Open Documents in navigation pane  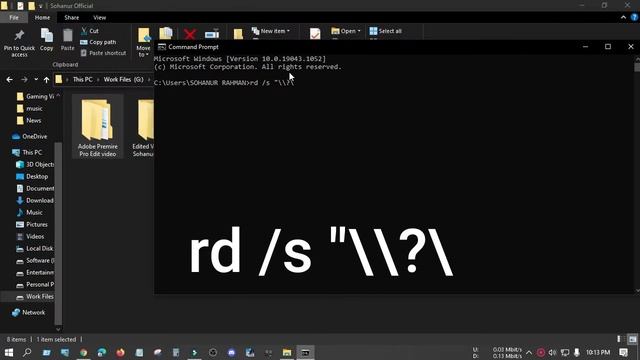point(40,189)
